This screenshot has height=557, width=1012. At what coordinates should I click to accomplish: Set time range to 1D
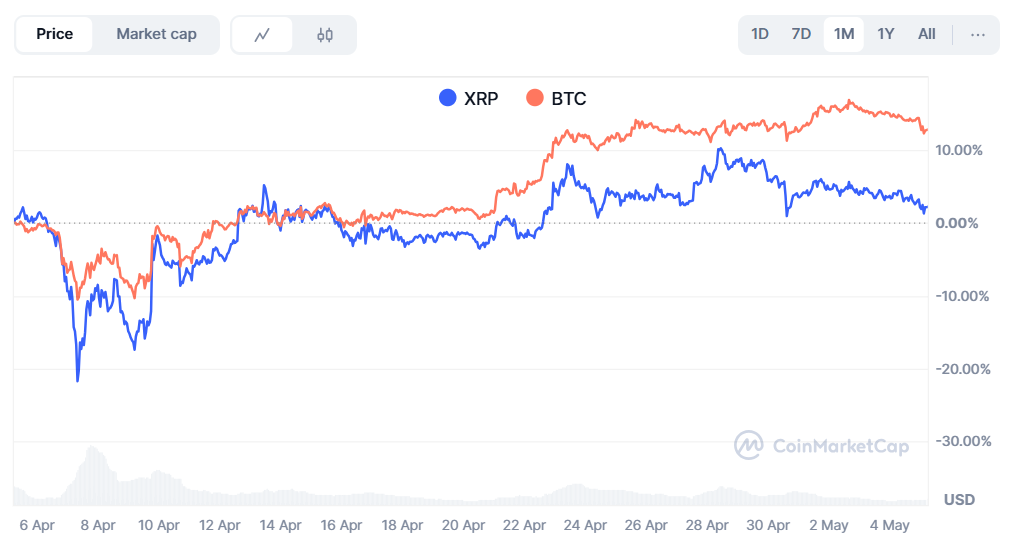coord(760,34)
